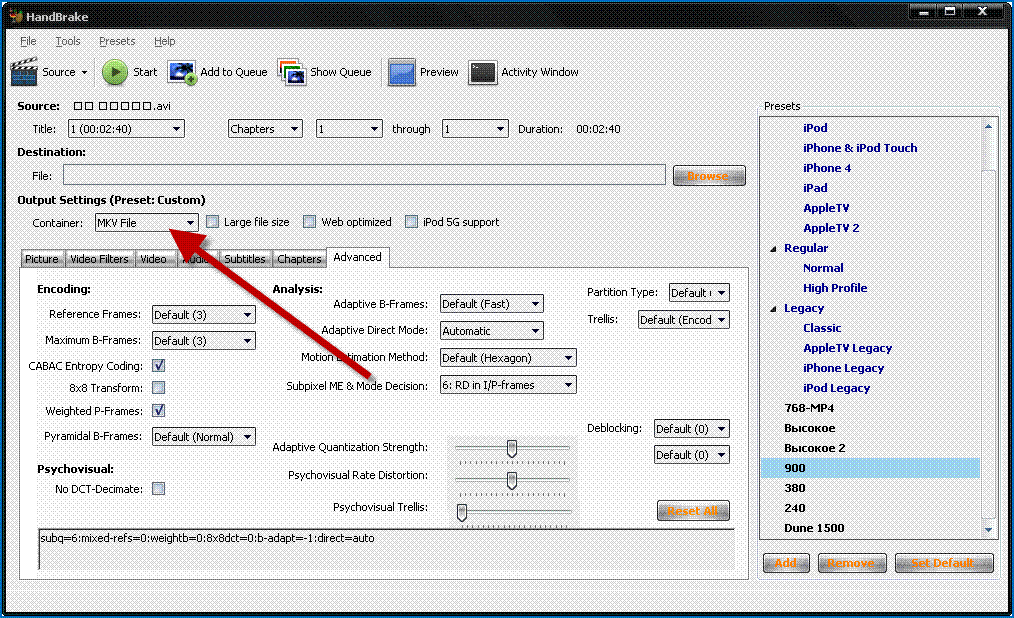Click the x264 options string text box
The width and height of the screenshot is (1014, 618).
click(386, 549)
